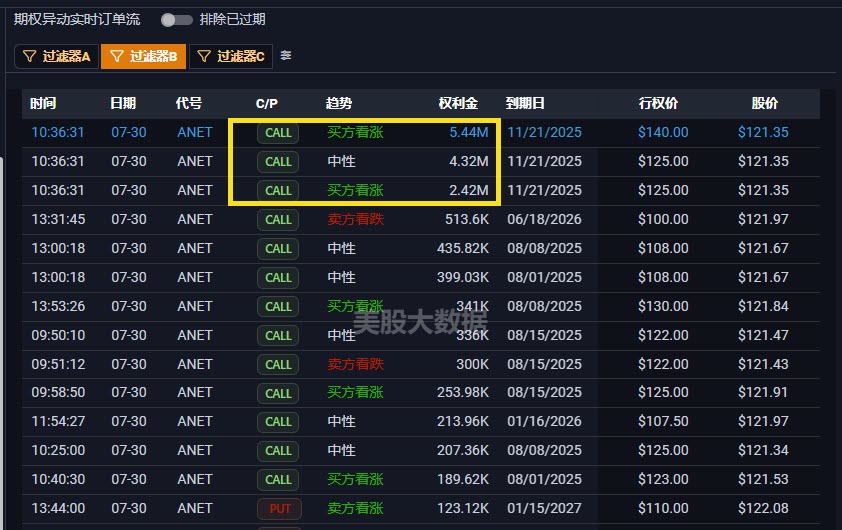Open ANET ticker link in the first row

point(195,133)
